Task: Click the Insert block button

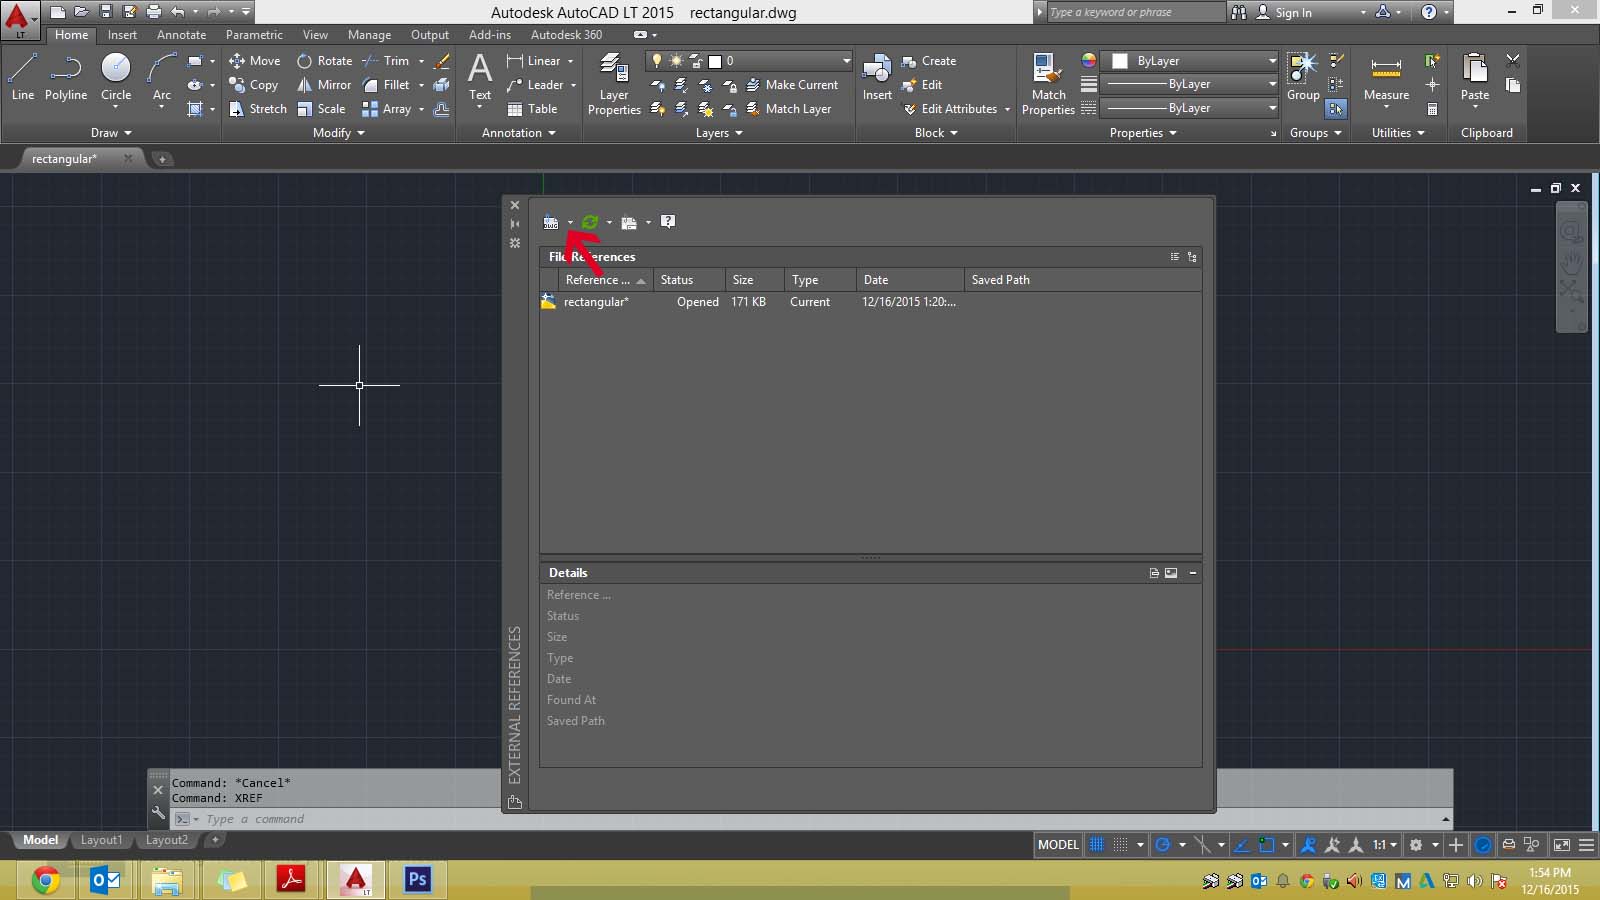Action: click(x=877, y=78)
